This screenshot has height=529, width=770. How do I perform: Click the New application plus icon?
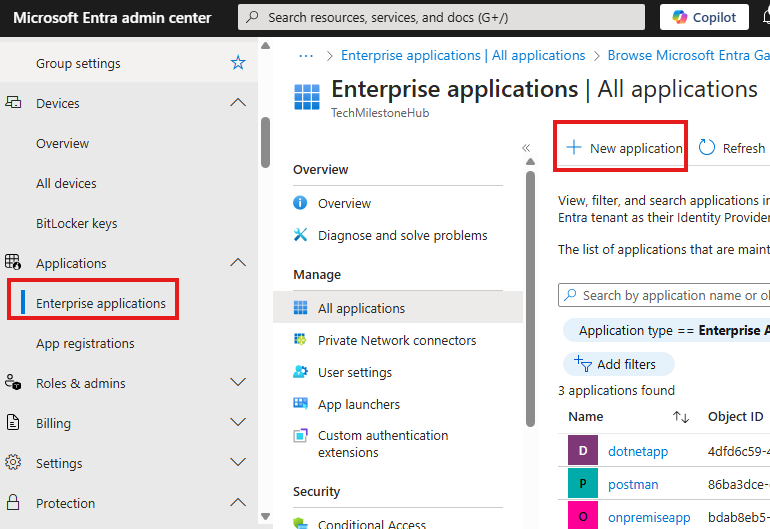click(574, 148)
